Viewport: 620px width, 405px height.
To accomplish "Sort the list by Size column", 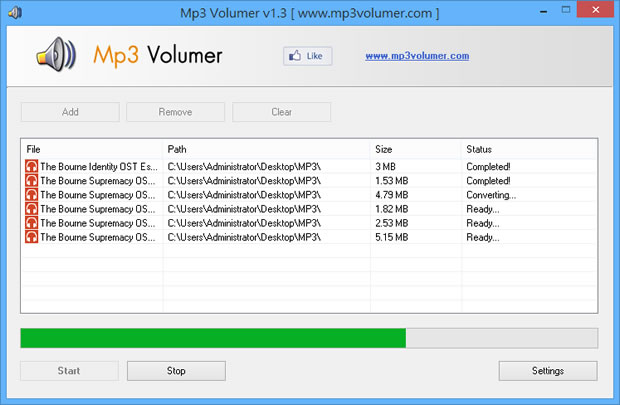I will tap(415, 149).
